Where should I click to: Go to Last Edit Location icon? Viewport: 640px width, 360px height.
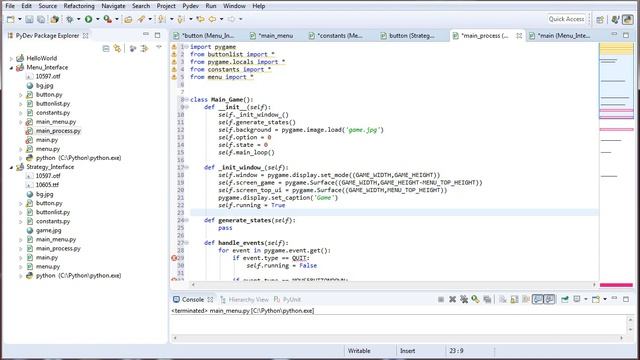200,19
